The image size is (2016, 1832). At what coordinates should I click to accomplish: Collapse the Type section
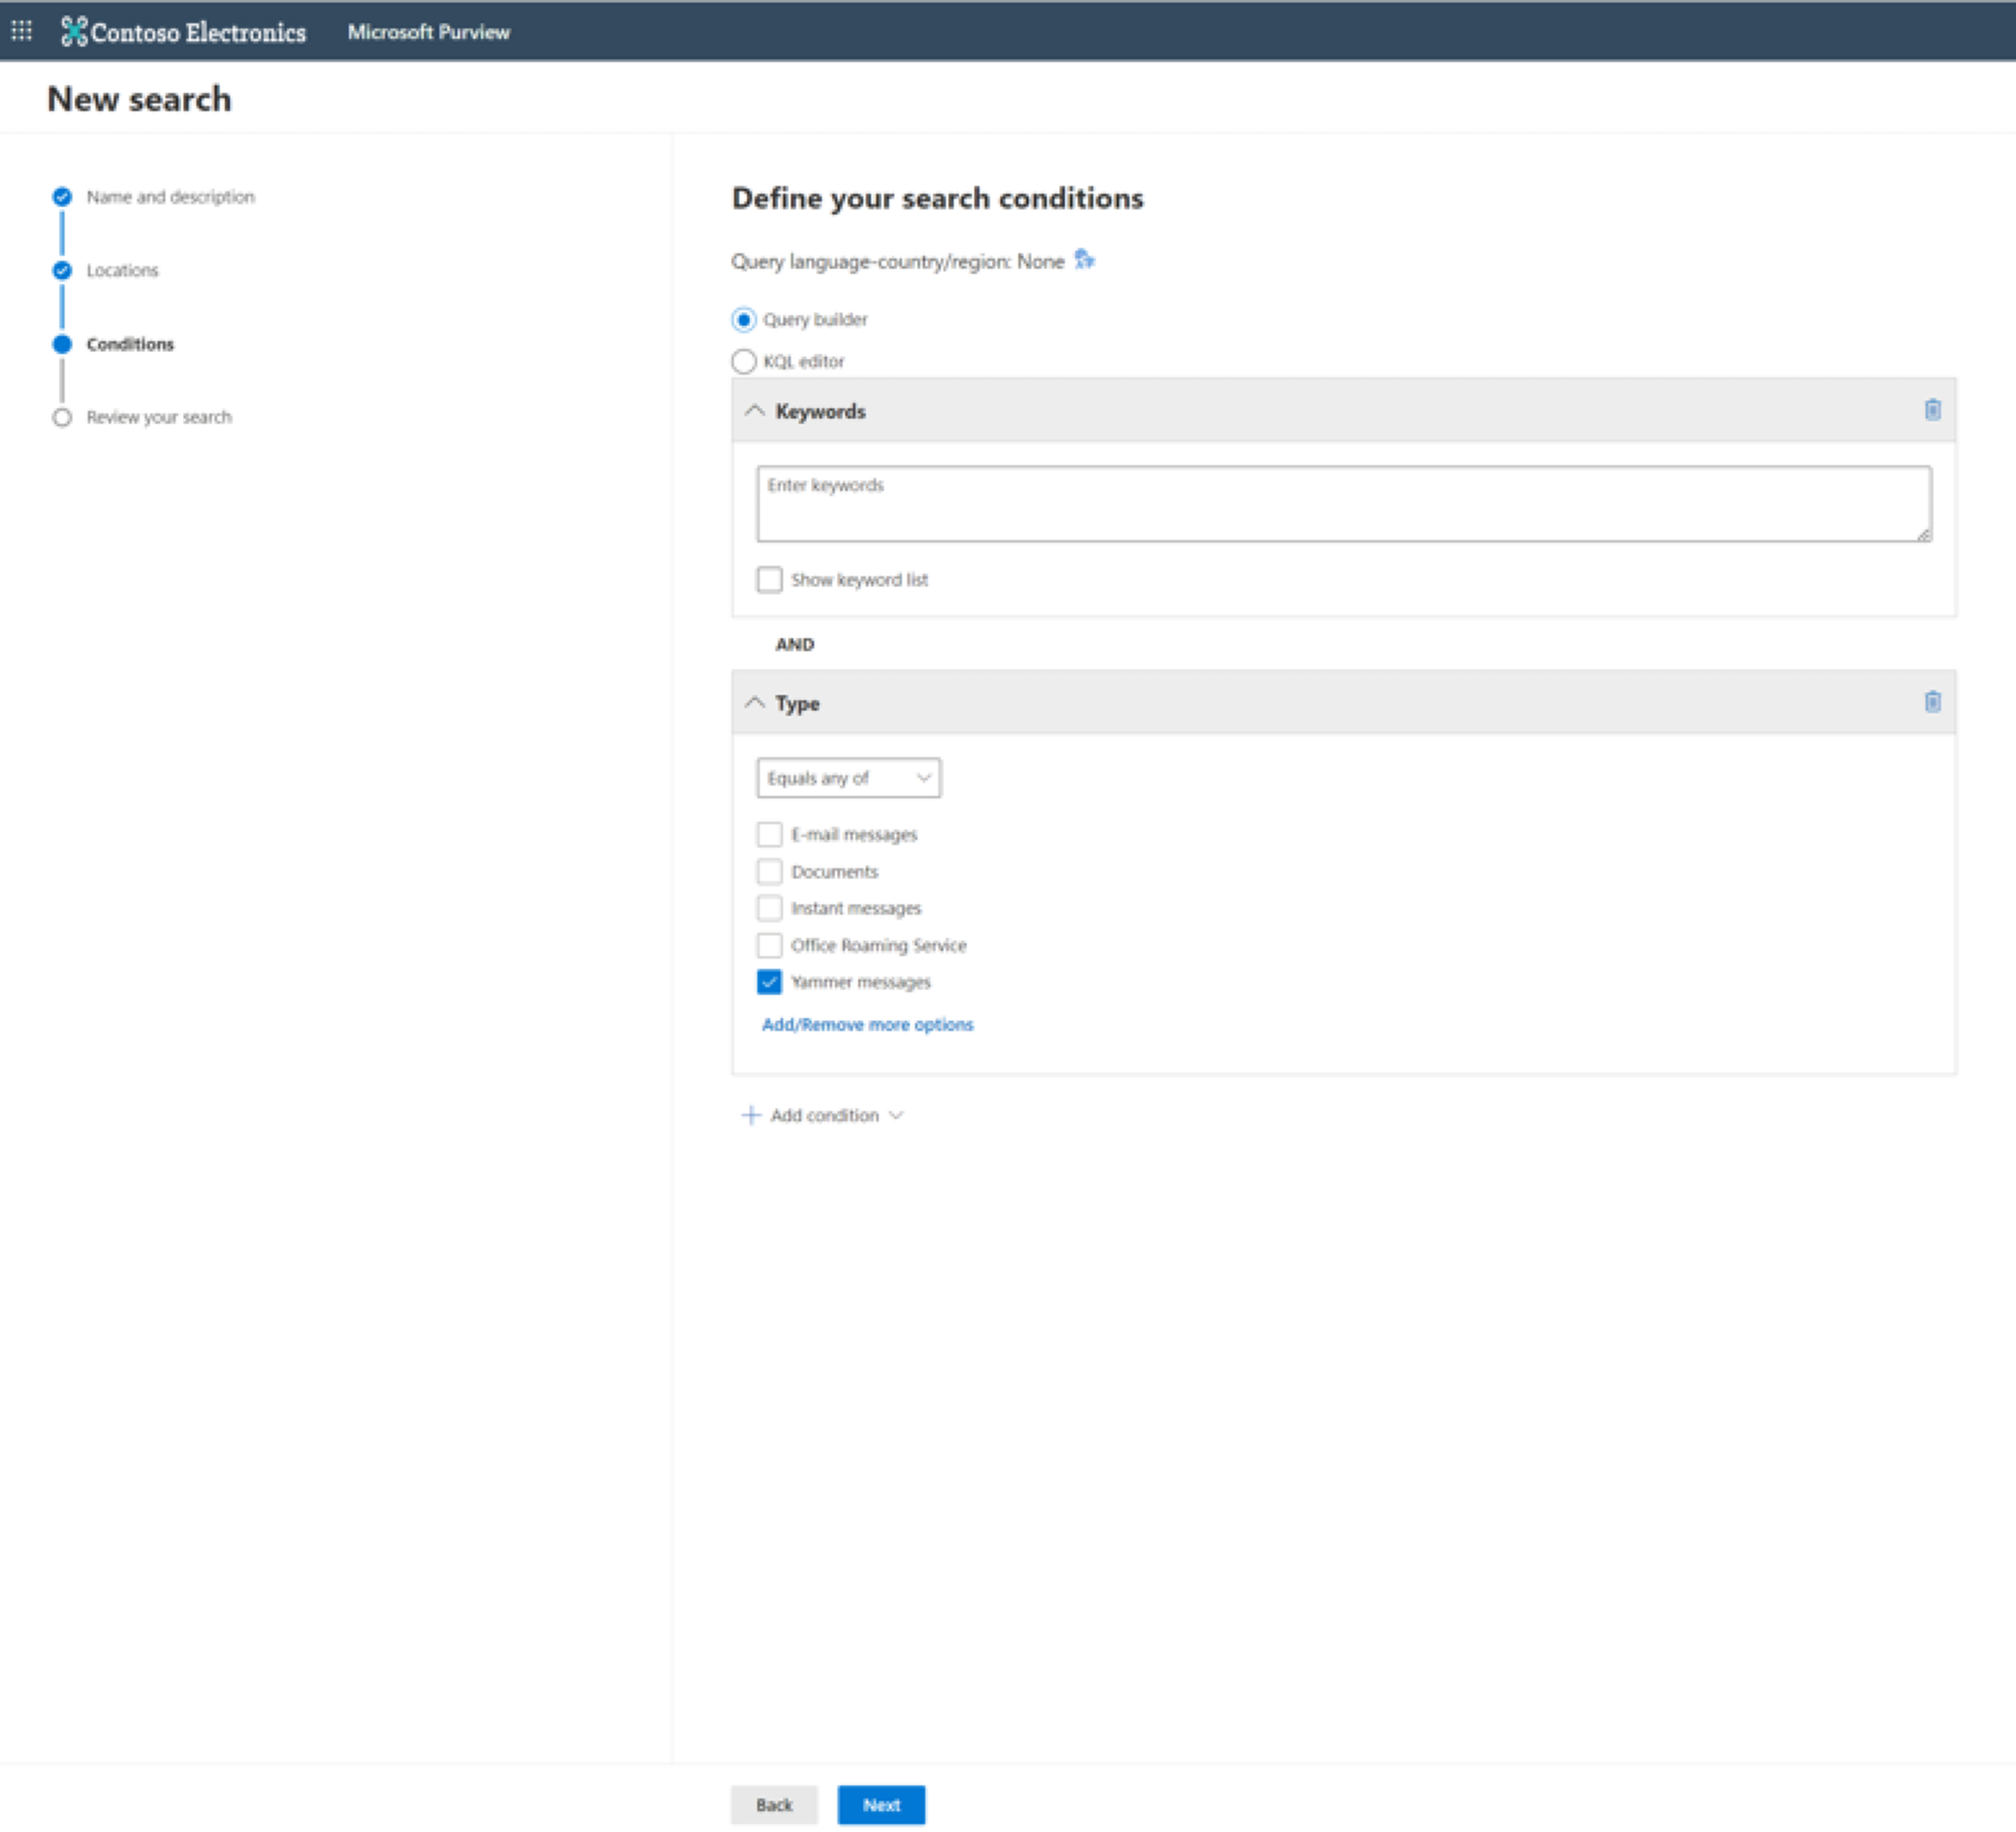tap(759, 704)
